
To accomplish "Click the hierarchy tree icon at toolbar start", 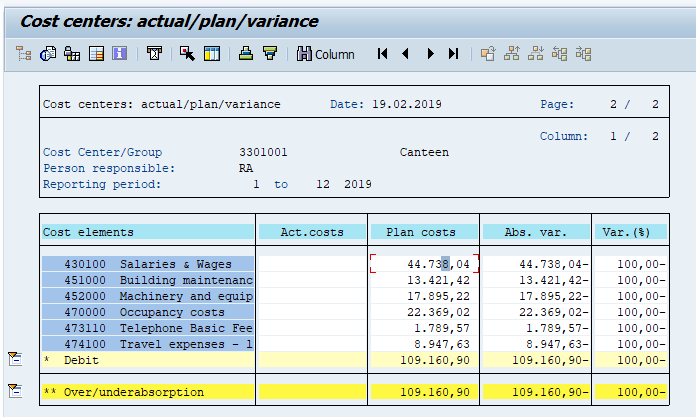I will (24, 54).
